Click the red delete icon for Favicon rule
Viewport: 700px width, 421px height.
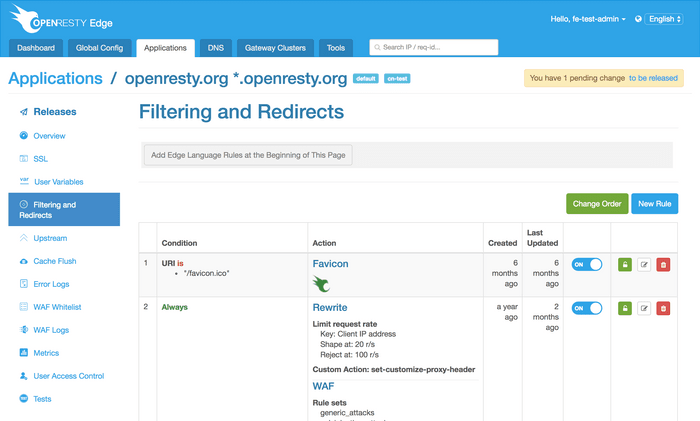tap(663, 264)
